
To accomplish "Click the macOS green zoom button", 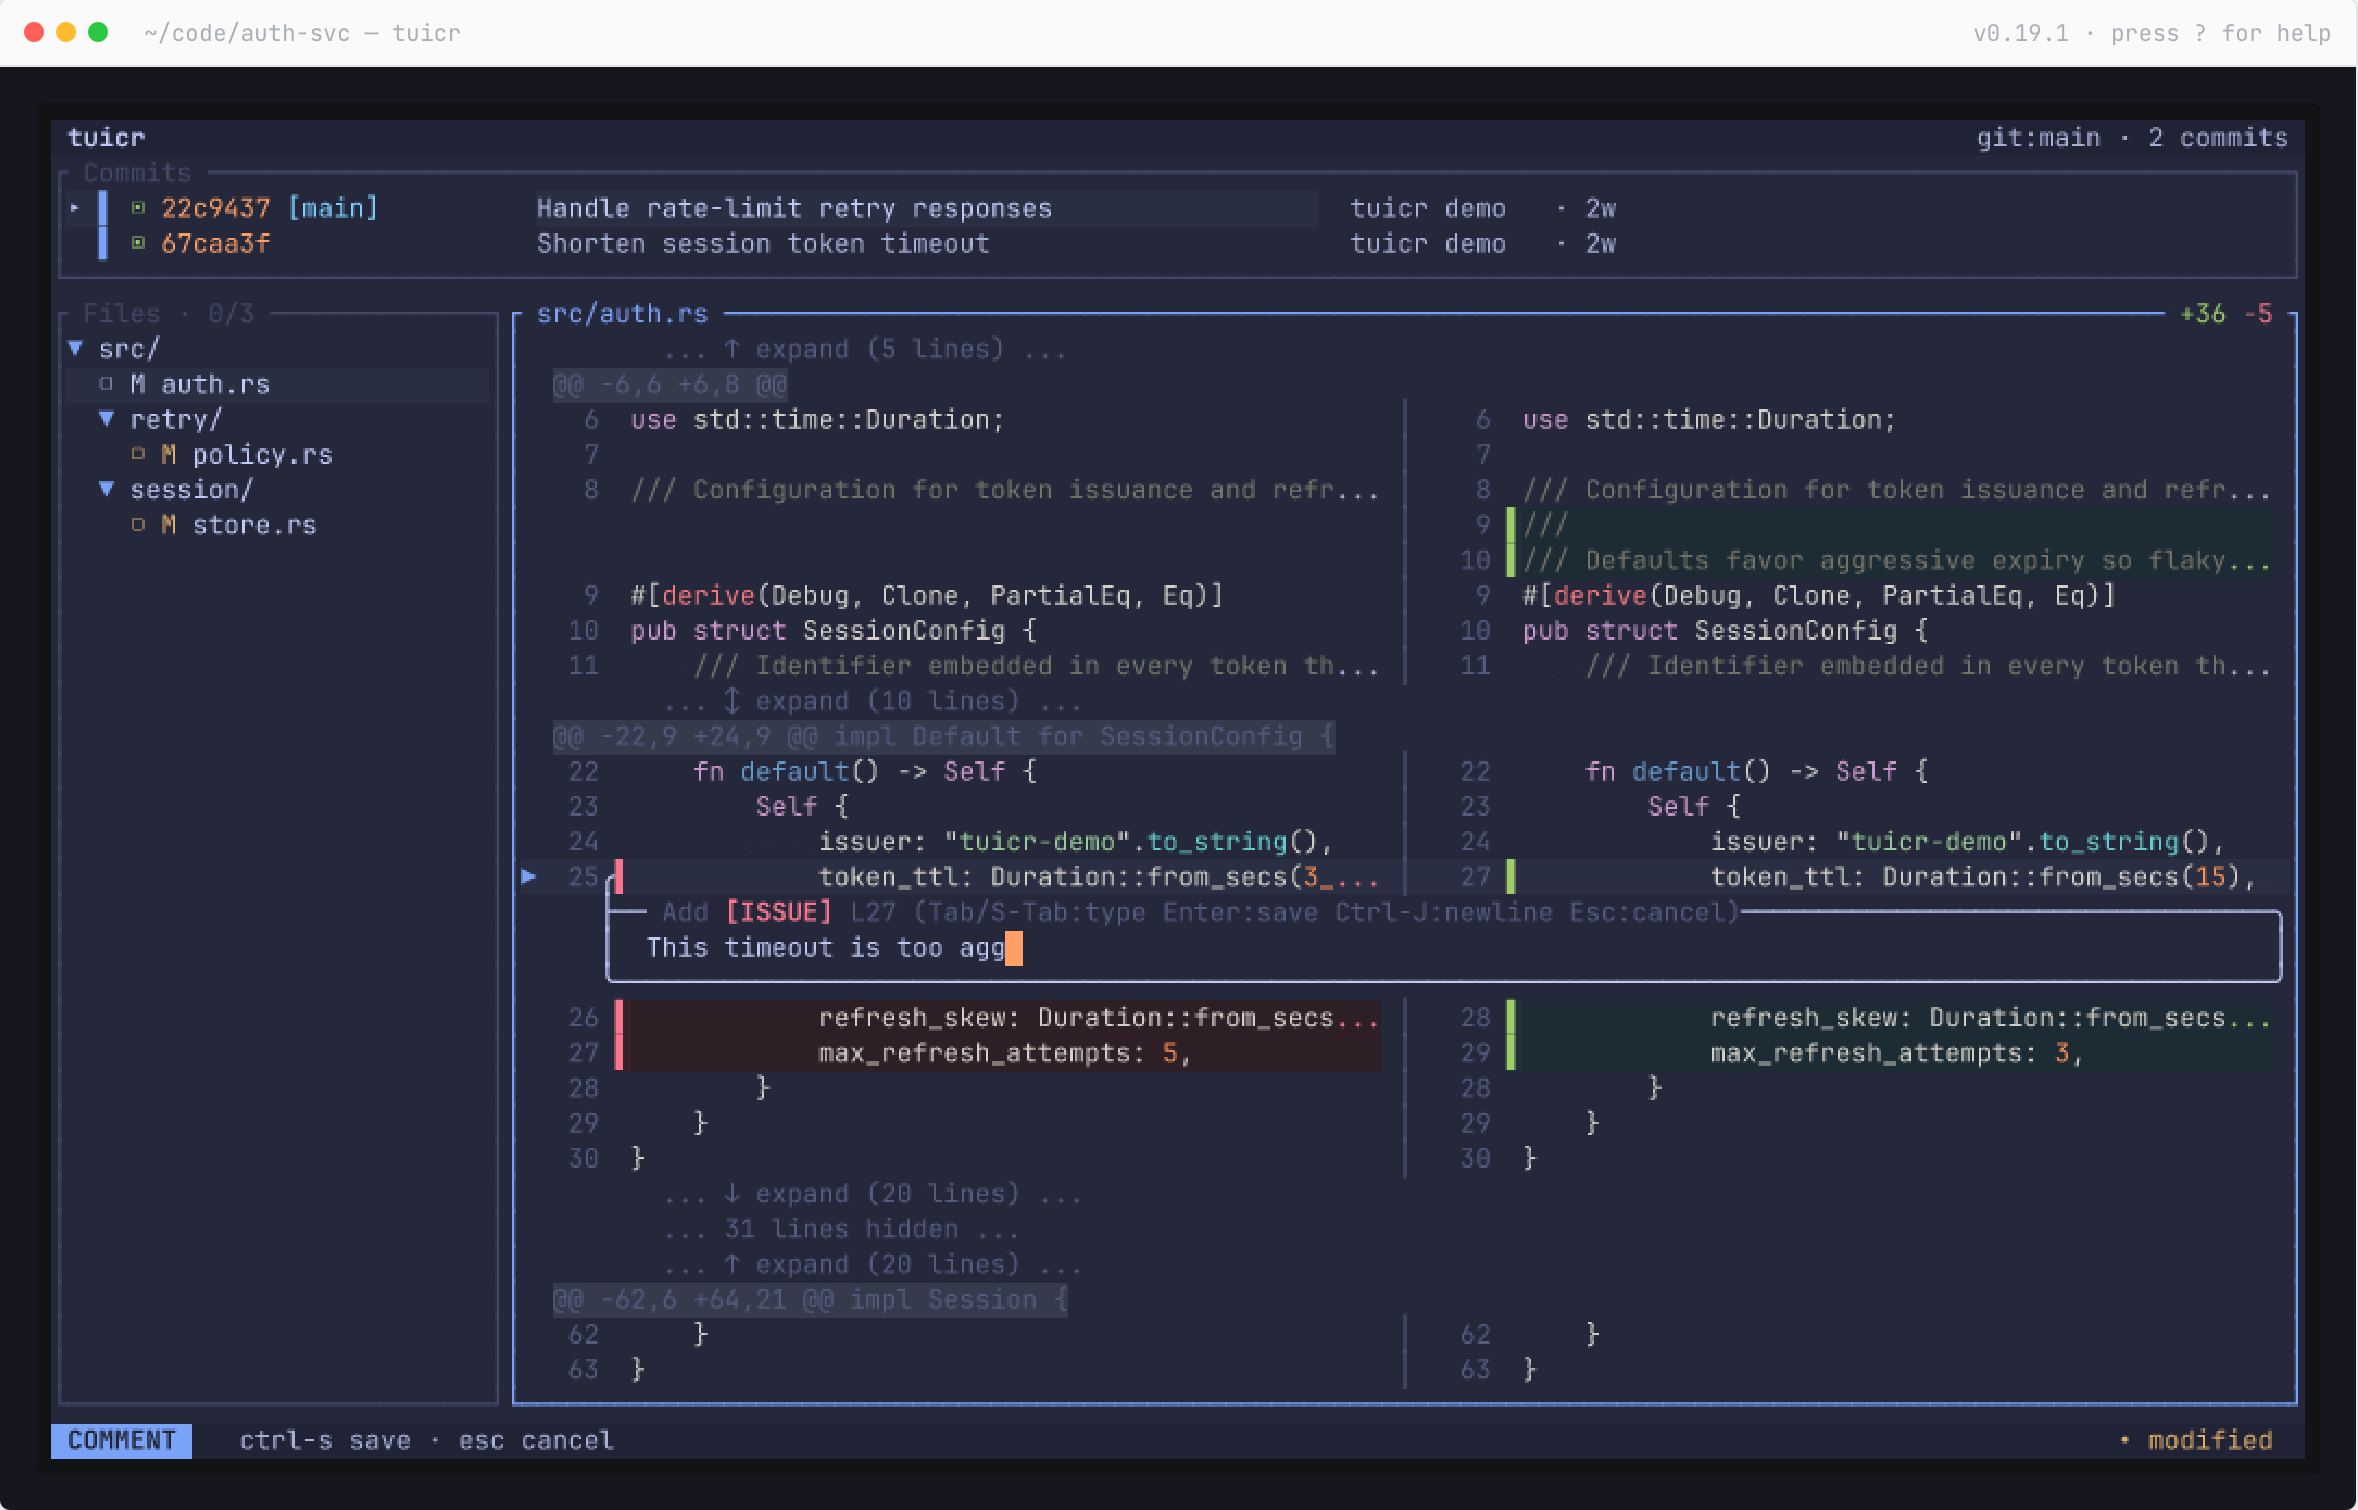I will 98,32.
